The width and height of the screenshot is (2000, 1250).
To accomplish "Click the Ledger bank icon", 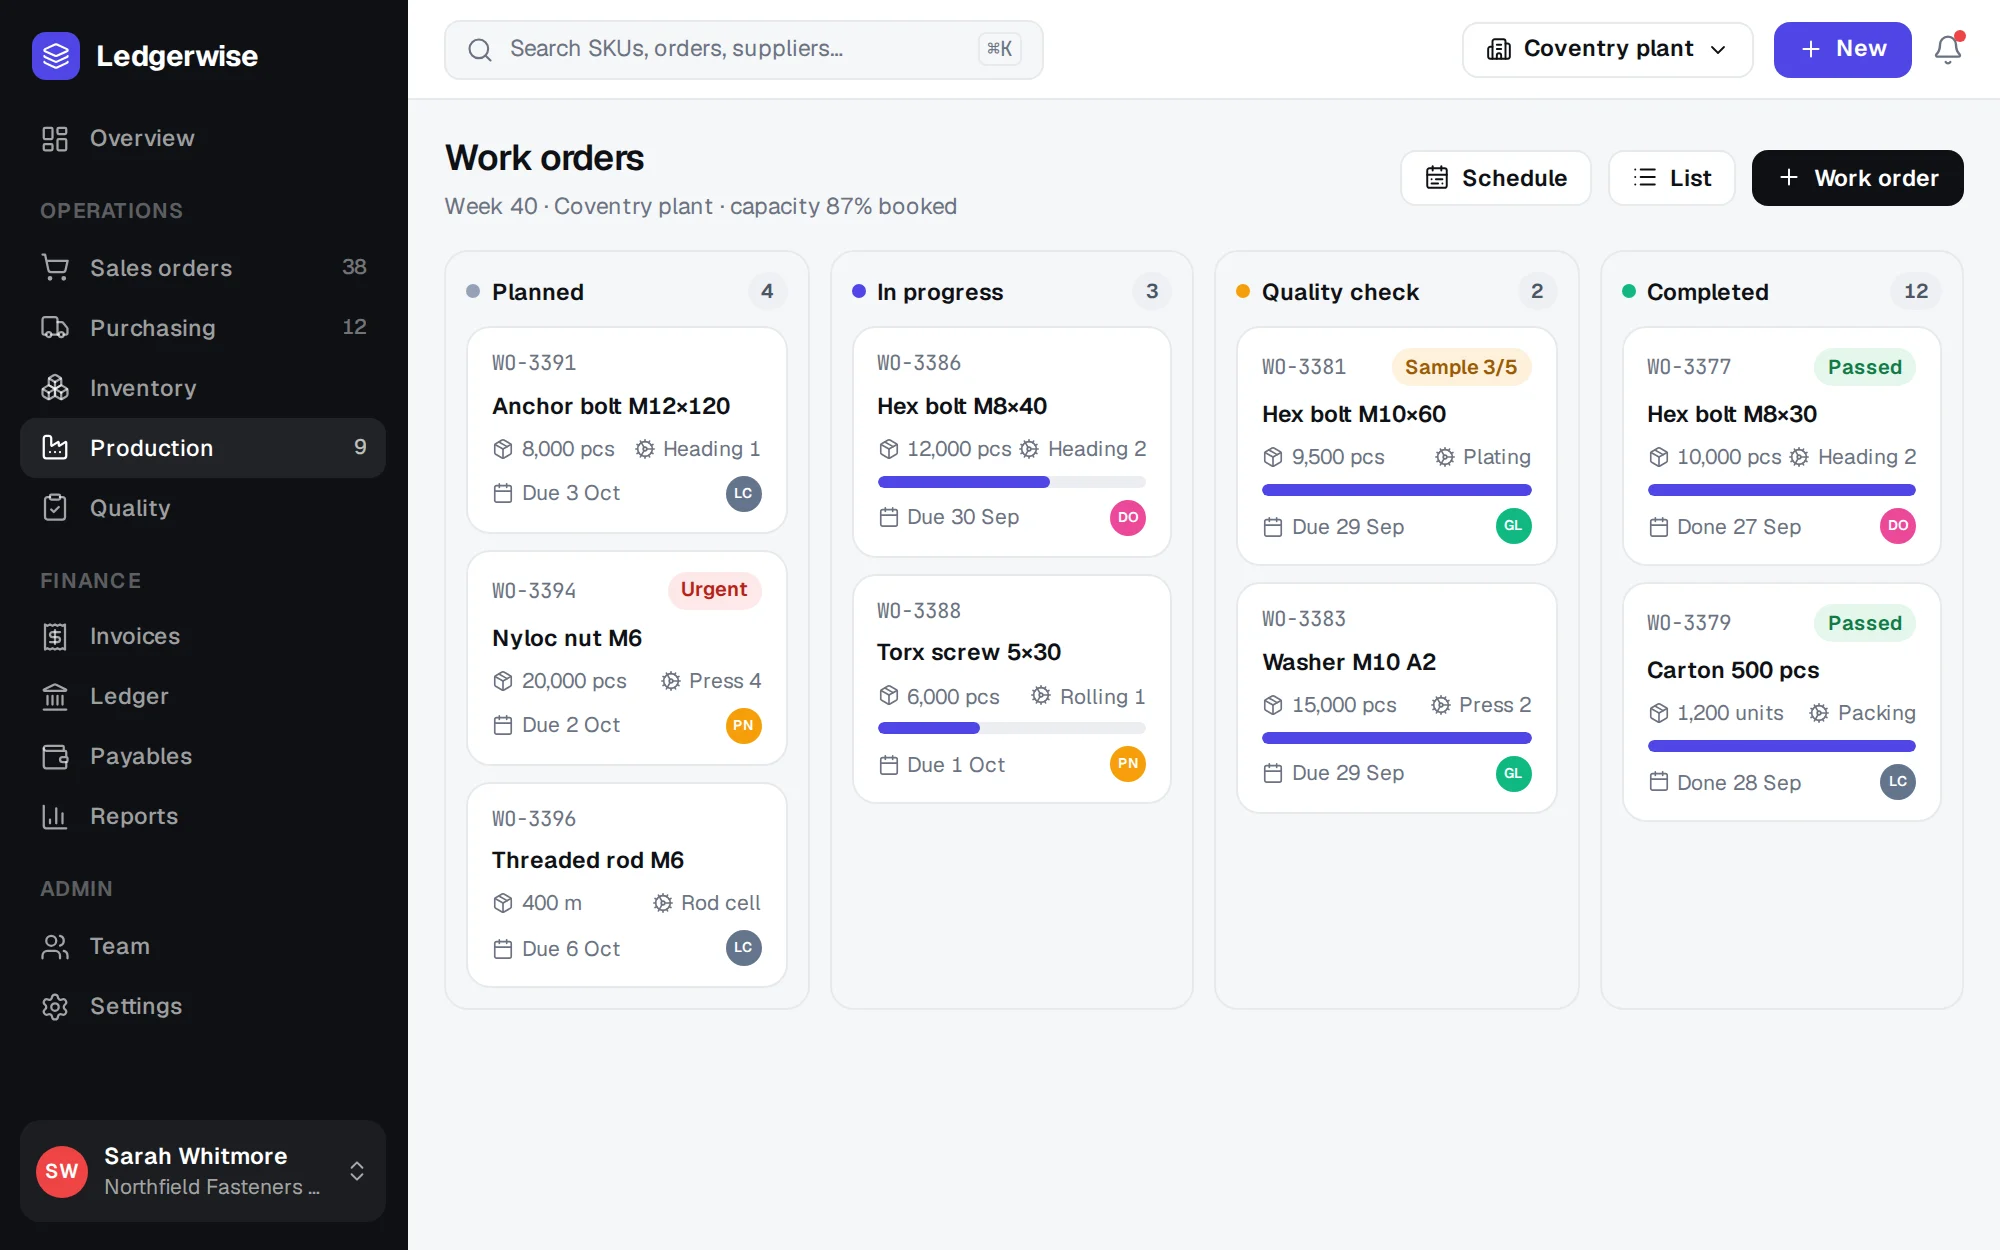I will (55, 696).
